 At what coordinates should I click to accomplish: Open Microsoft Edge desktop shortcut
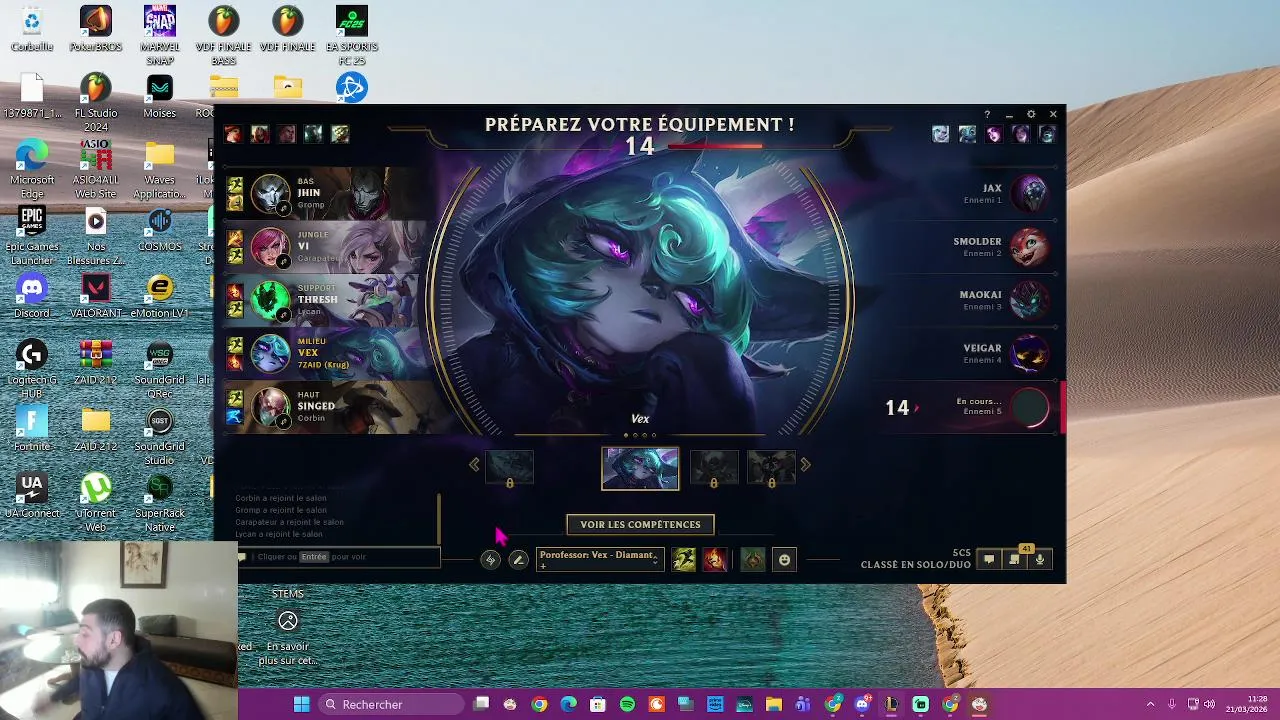click(x=32, y=169)
